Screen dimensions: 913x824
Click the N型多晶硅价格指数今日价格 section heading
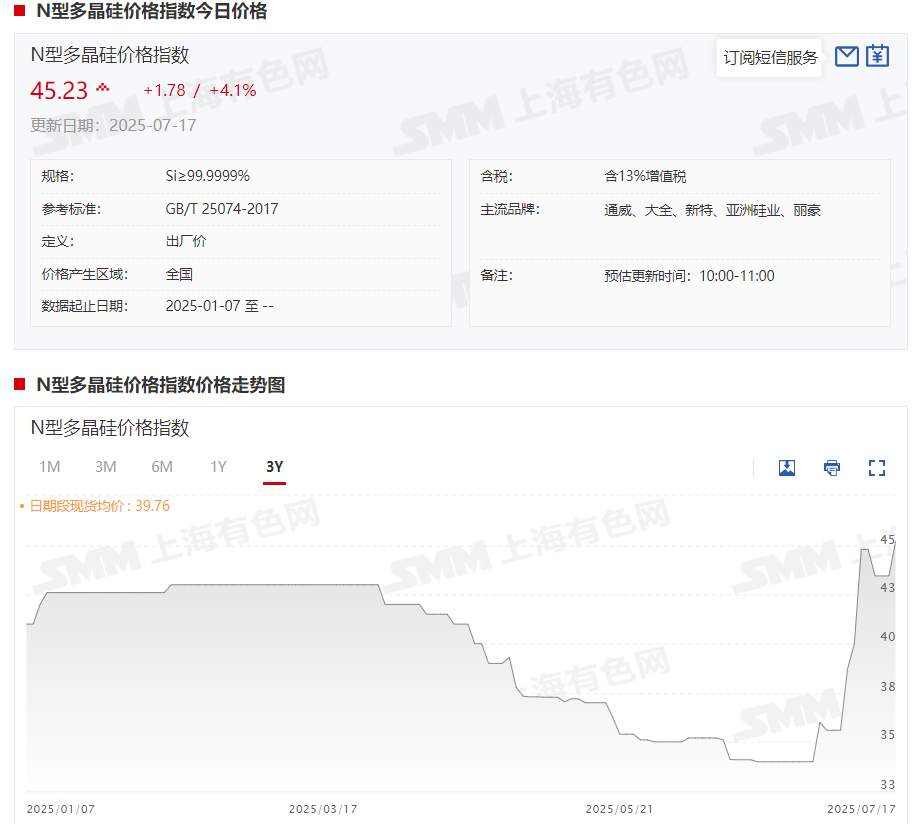pyautogui.click(x=151, y=12)
